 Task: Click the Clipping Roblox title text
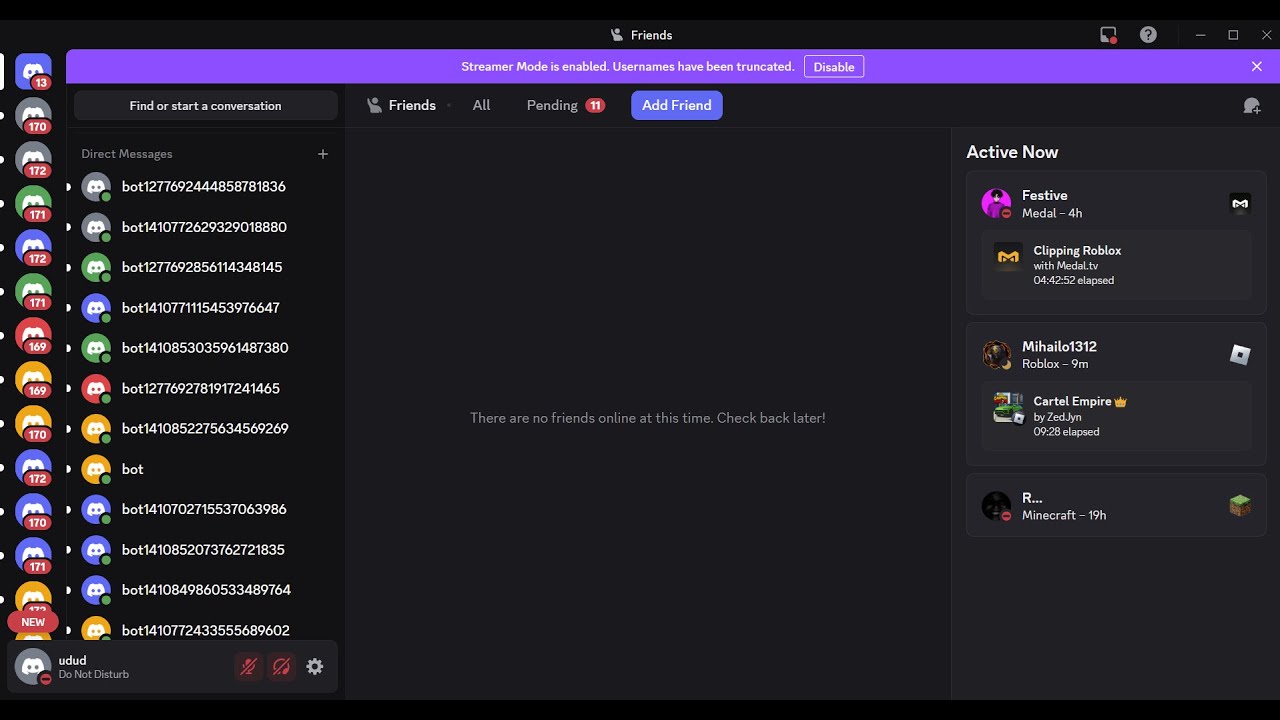1077,250
